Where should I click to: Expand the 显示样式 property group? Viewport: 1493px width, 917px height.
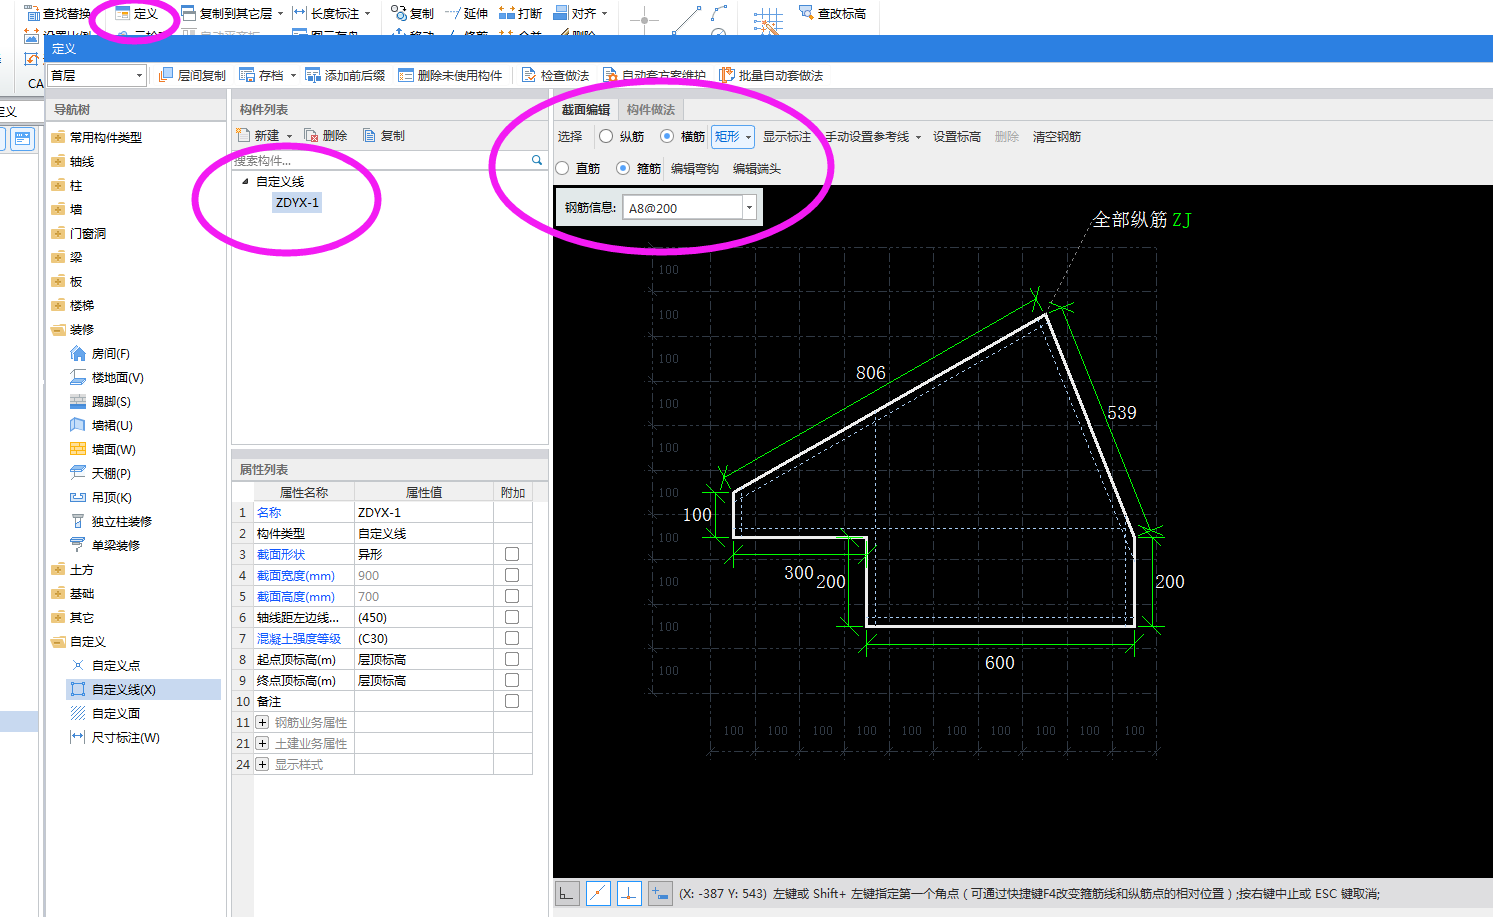(262, 764)
